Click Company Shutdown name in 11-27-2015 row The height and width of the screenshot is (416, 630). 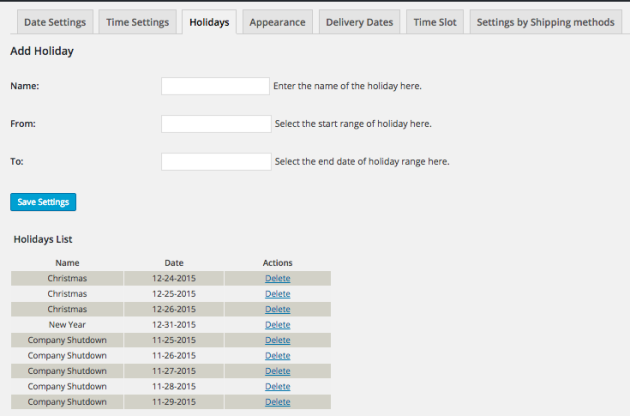67,371
